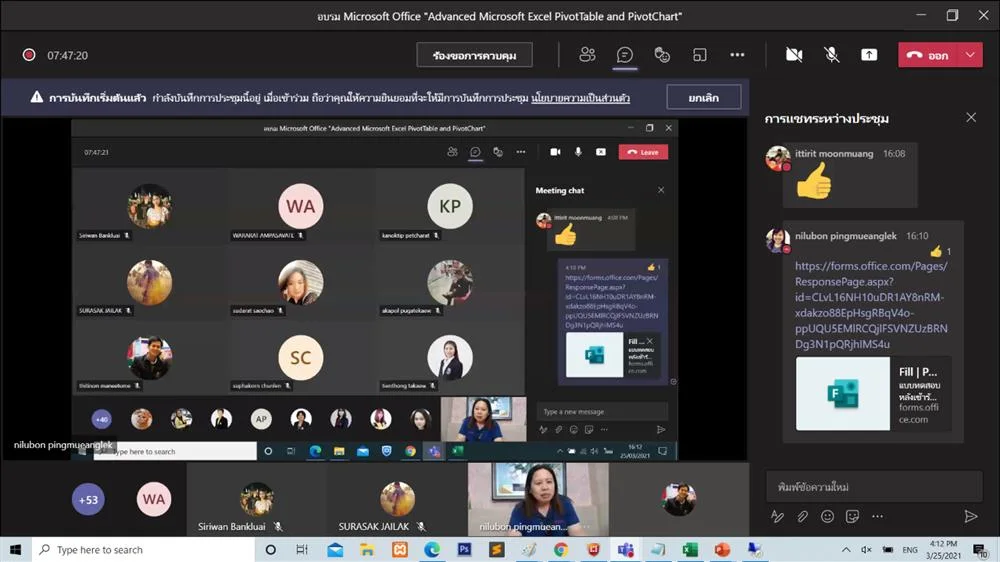Screen dimensions: 1000x562
Task: Click the recording indicator dot
Action: (29, 55)
